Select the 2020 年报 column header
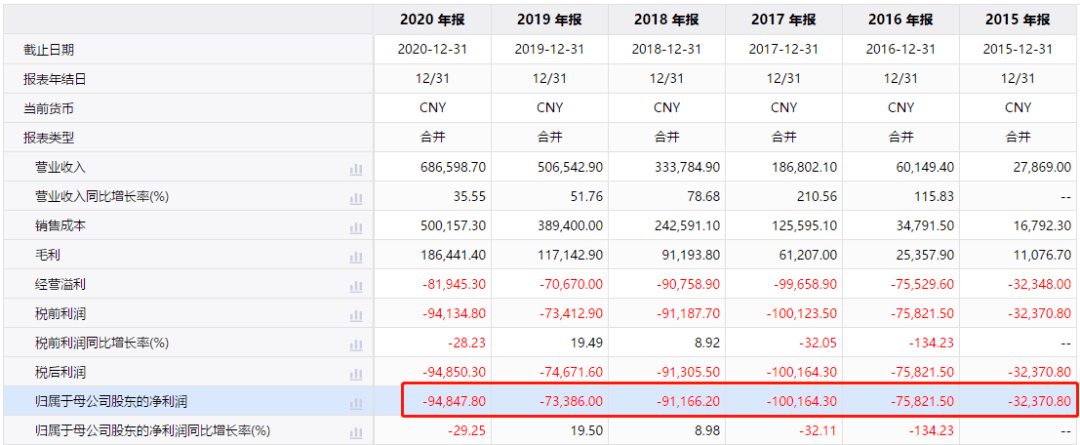This screenshot has height=445, width=1080. tap(432, 19)
